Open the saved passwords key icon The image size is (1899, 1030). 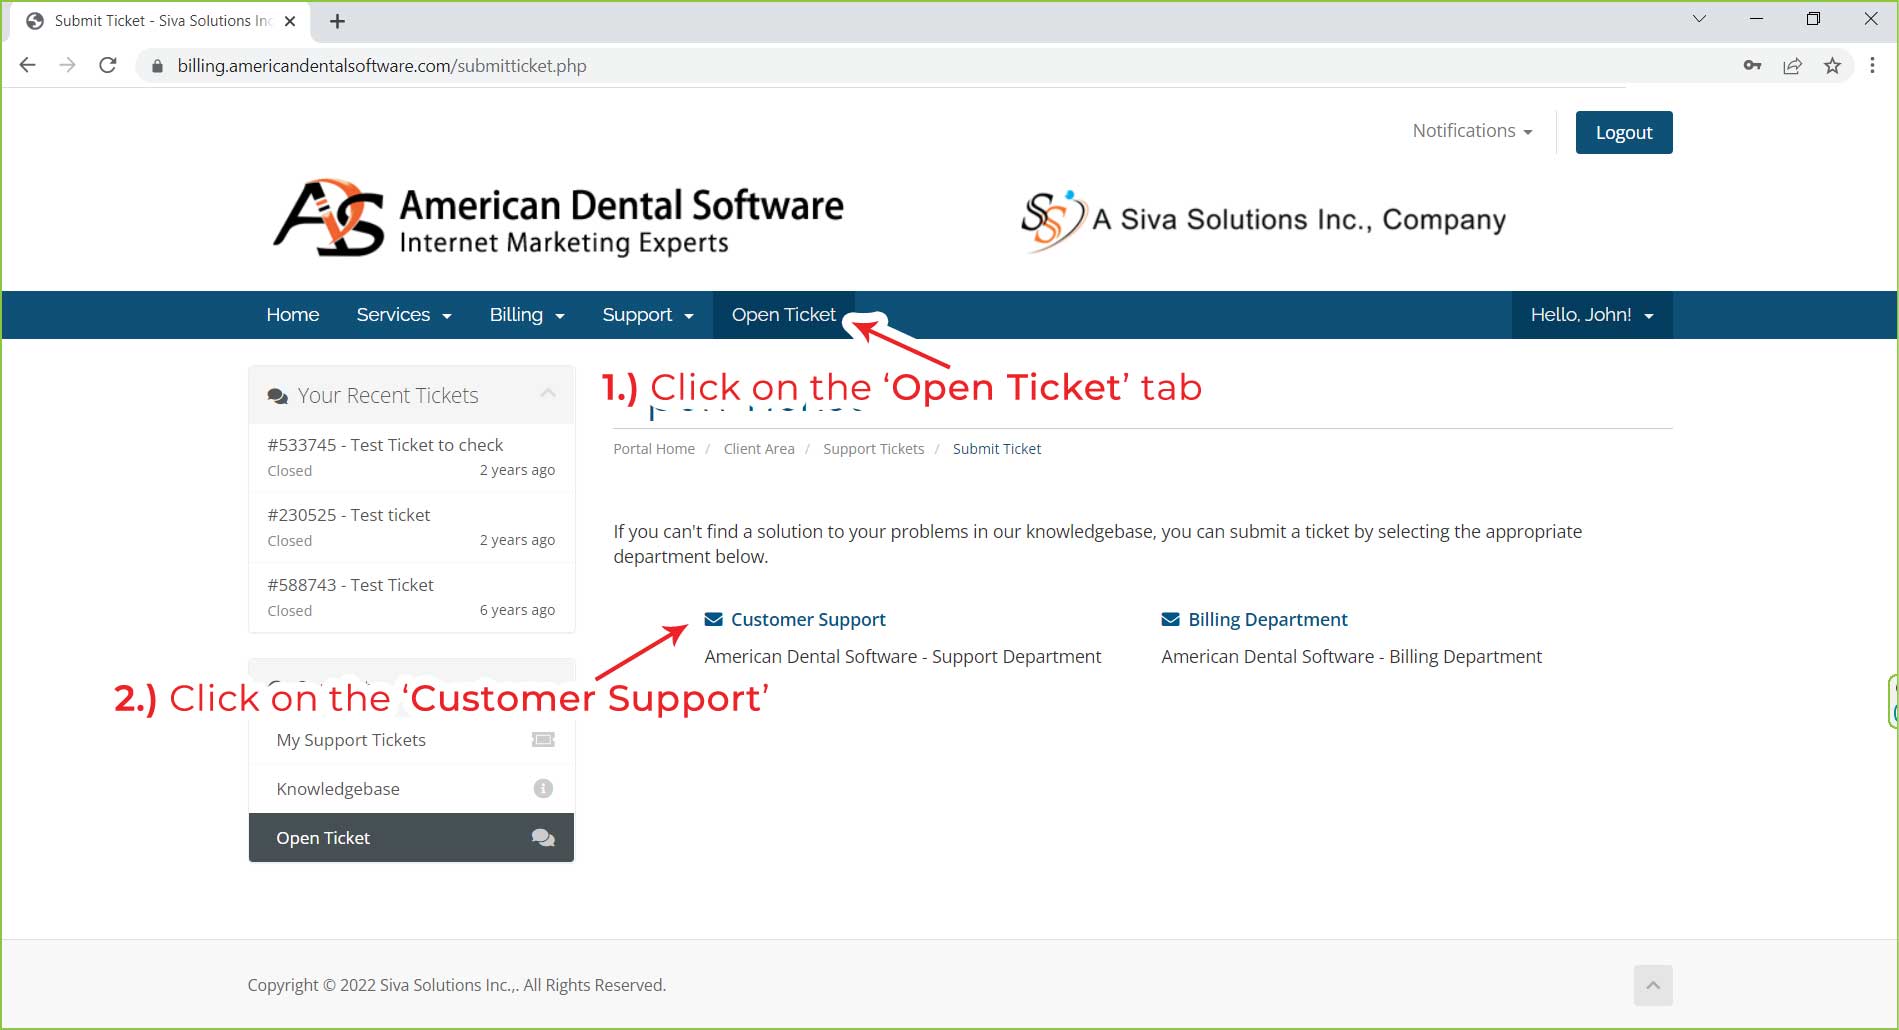[1752, 66]
